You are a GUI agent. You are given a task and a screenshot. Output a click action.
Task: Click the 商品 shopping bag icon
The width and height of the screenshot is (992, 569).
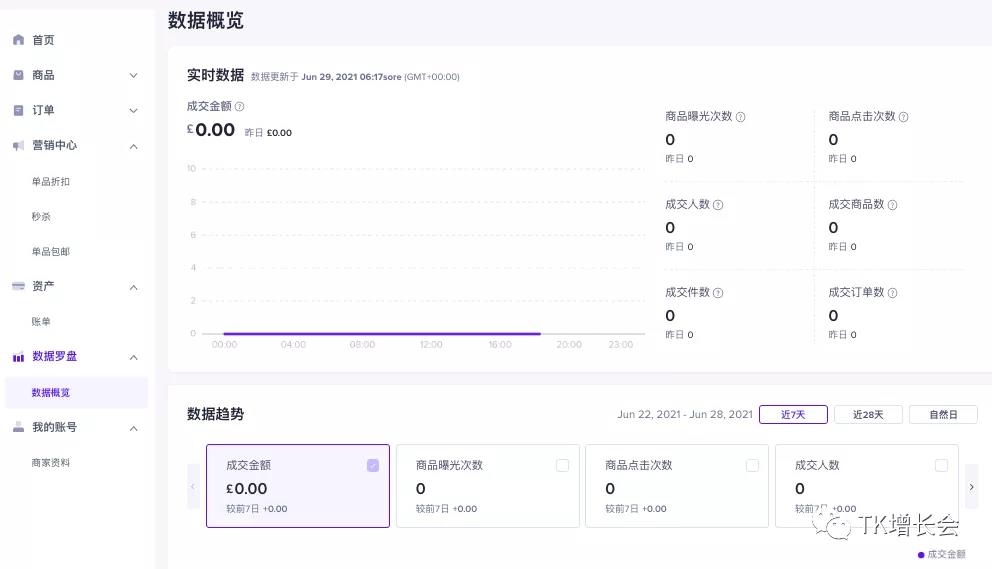[x=18, y=75]
